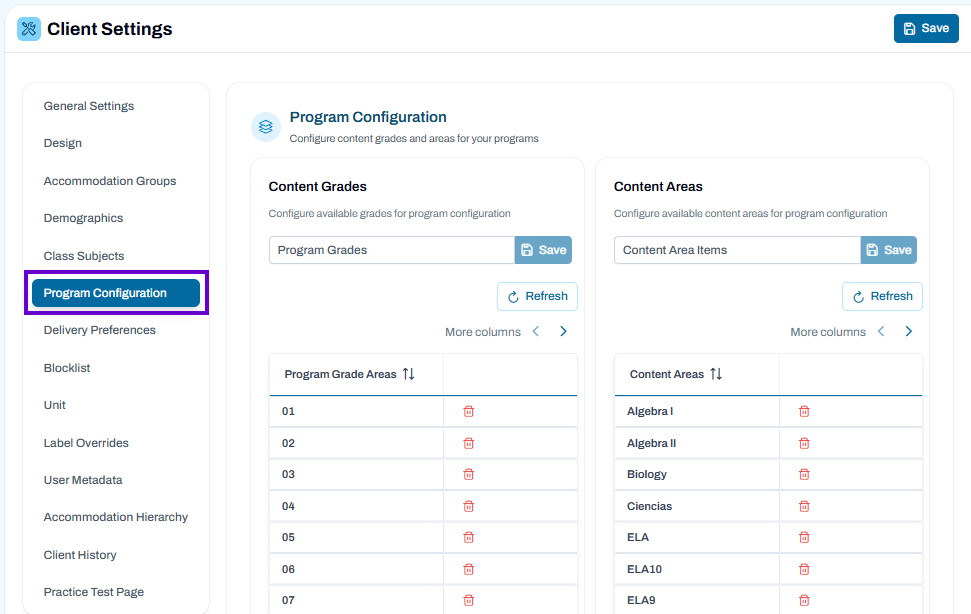Delete Algebra I content area trash icon
The width and height of the screenshot is (971, 614).
point(804,411)
